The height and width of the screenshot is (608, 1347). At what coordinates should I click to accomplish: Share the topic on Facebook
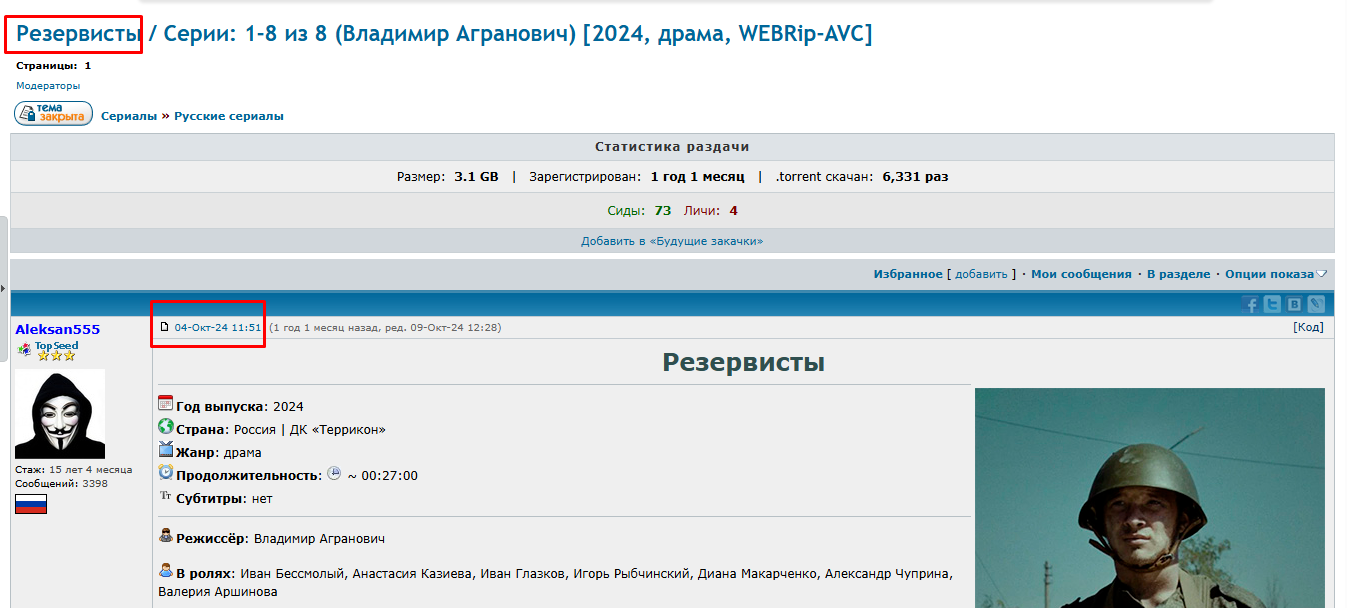[1250, 305]
